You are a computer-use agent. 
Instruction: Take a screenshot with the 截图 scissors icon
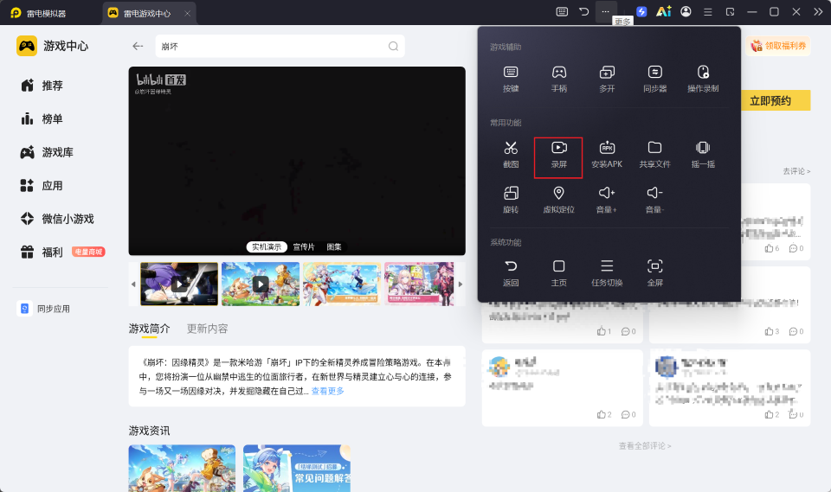(510, 154)
